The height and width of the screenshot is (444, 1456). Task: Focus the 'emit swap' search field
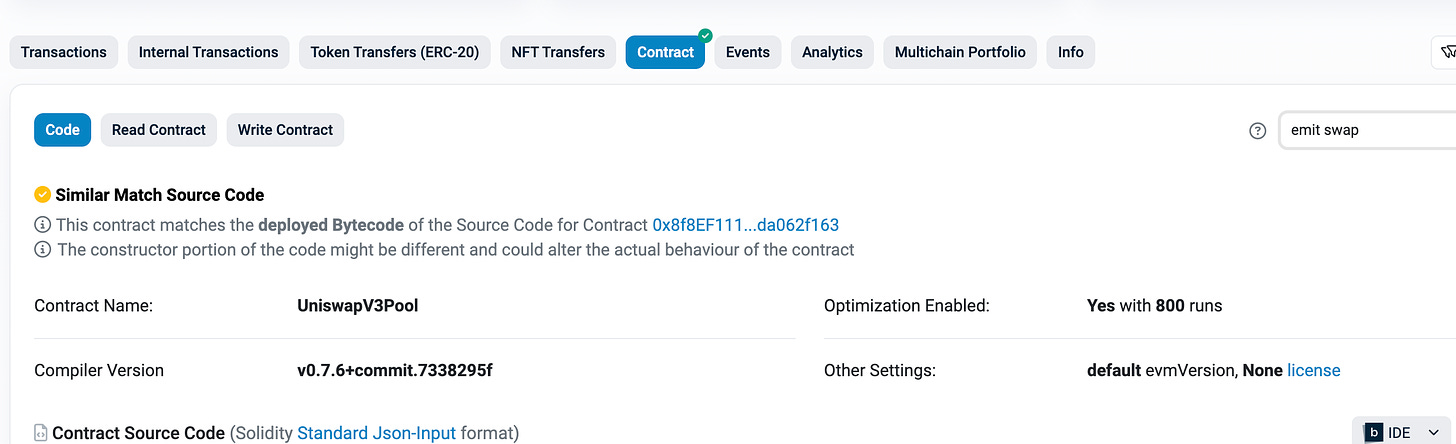pos(1367,130)
